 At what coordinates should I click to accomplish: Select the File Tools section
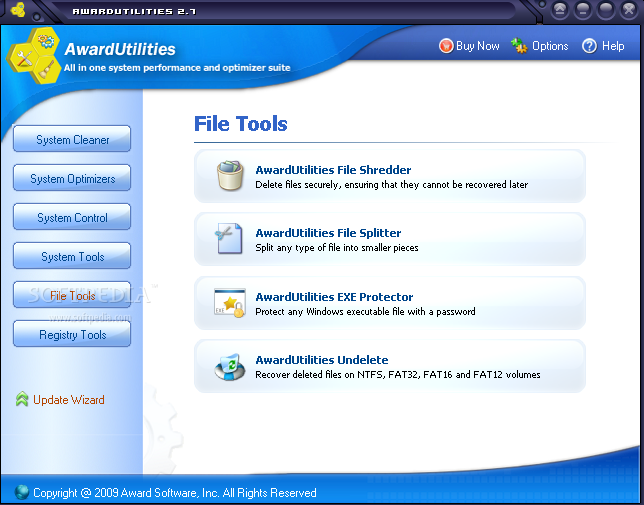point(72,295)
